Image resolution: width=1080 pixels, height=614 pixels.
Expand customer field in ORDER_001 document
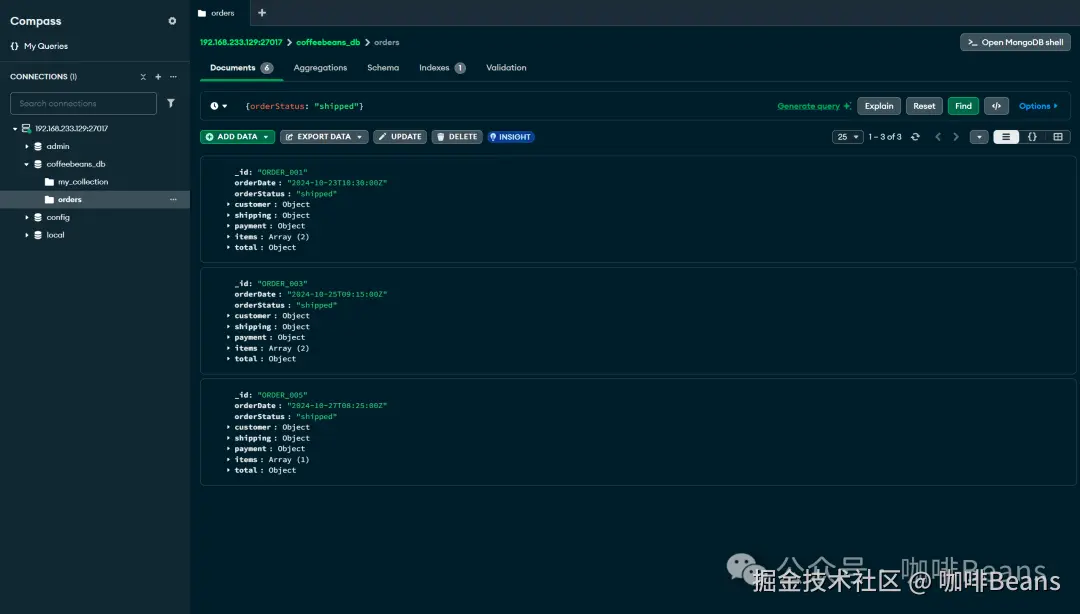pos(228,205)
